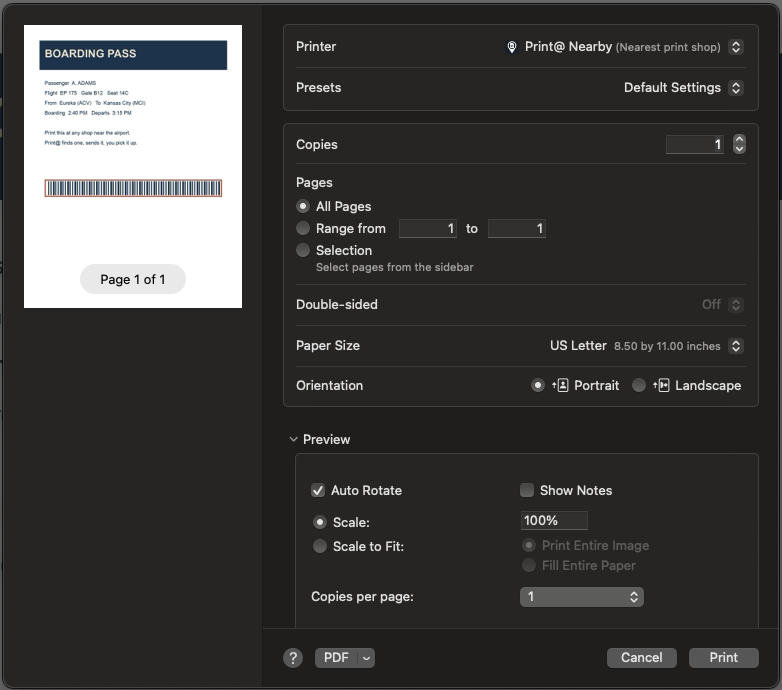Uncheck the Auto Rotate checkbox

318,490
